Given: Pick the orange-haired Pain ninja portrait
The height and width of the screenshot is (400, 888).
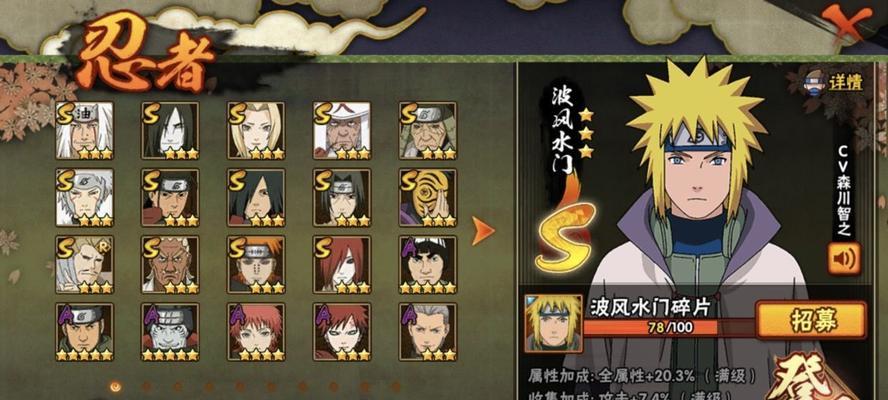Looking at the screenshot, I should click(256, 265).
